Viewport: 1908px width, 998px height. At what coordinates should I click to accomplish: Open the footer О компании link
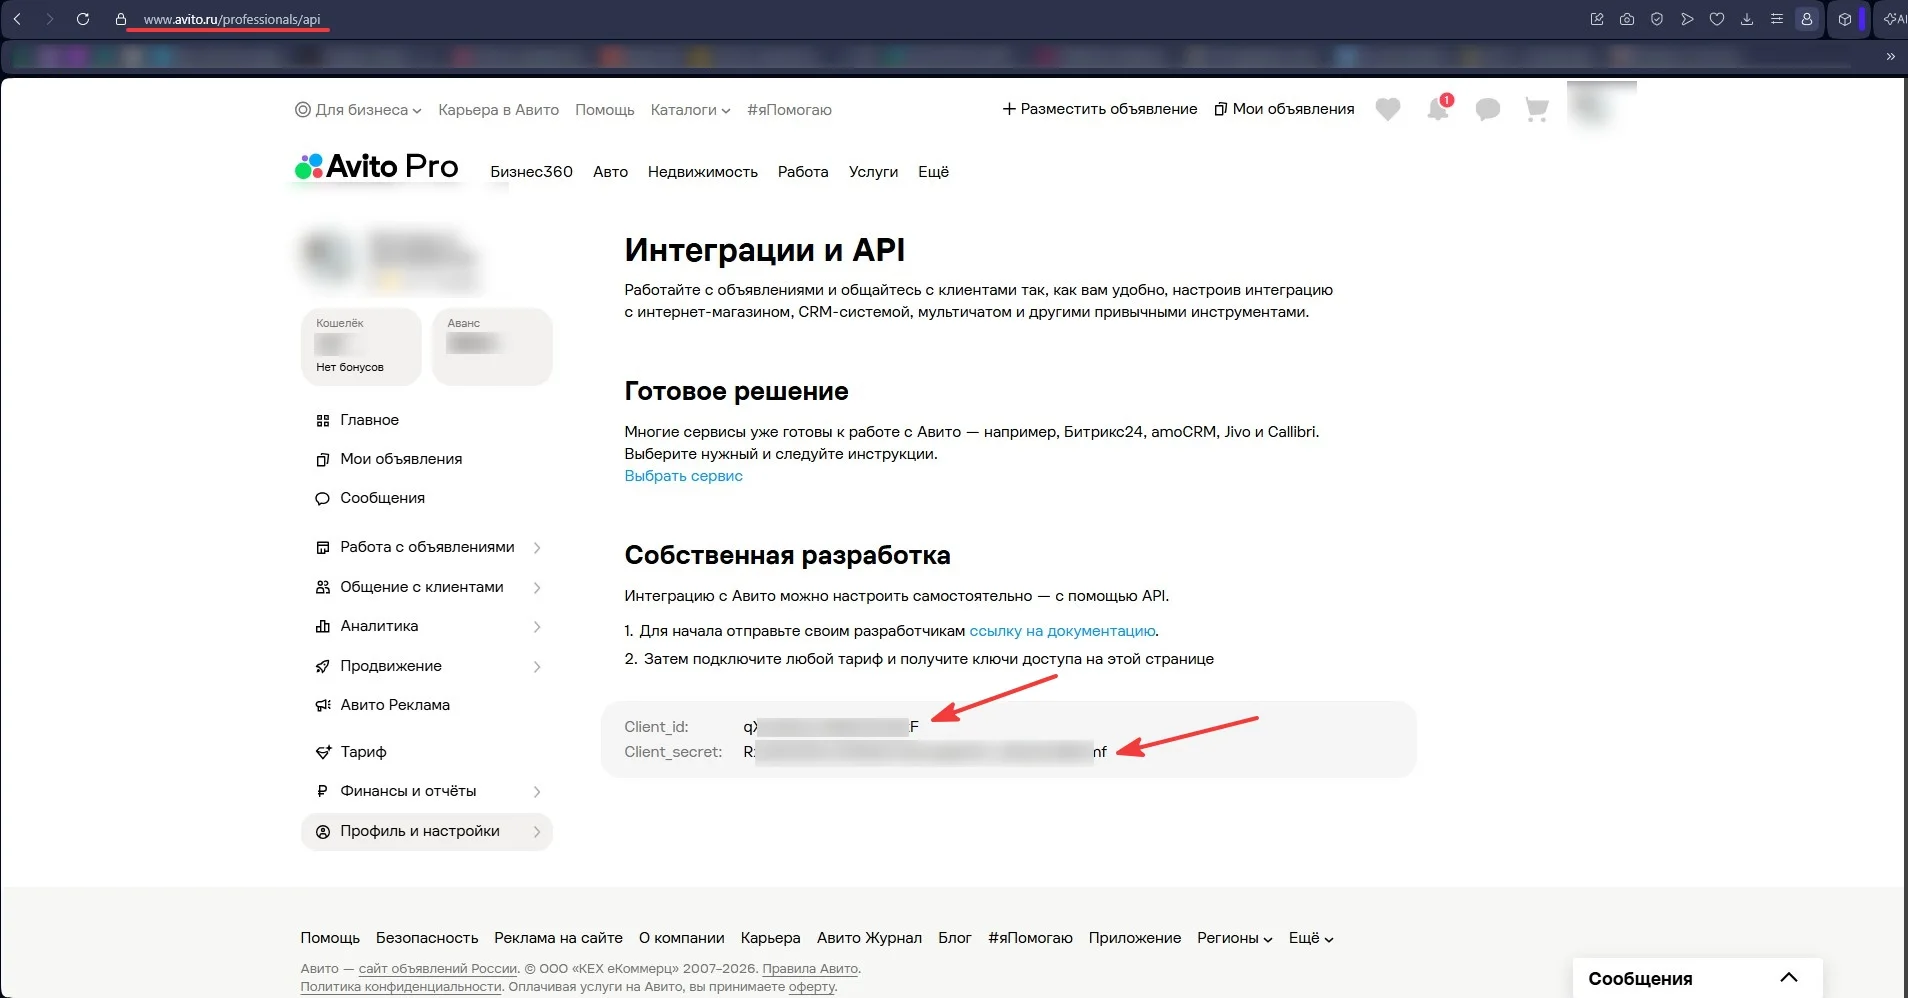tap(681, 938)
